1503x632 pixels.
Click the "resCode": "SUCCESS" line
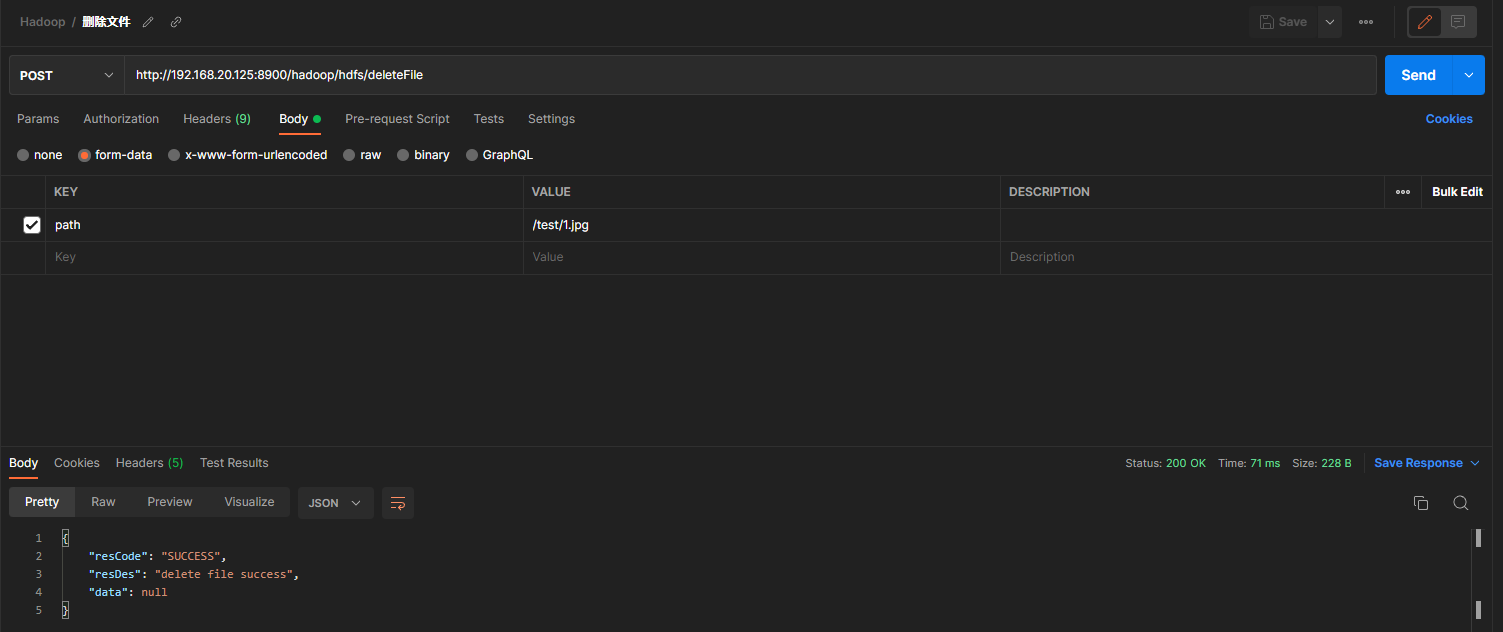point(158,556)
